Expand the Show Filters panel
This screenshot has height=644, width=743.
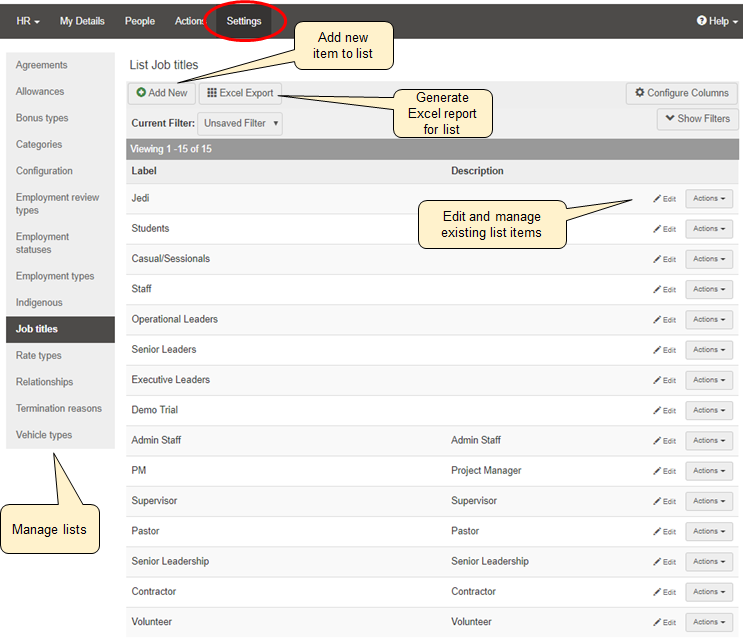[x=697, y=119]
